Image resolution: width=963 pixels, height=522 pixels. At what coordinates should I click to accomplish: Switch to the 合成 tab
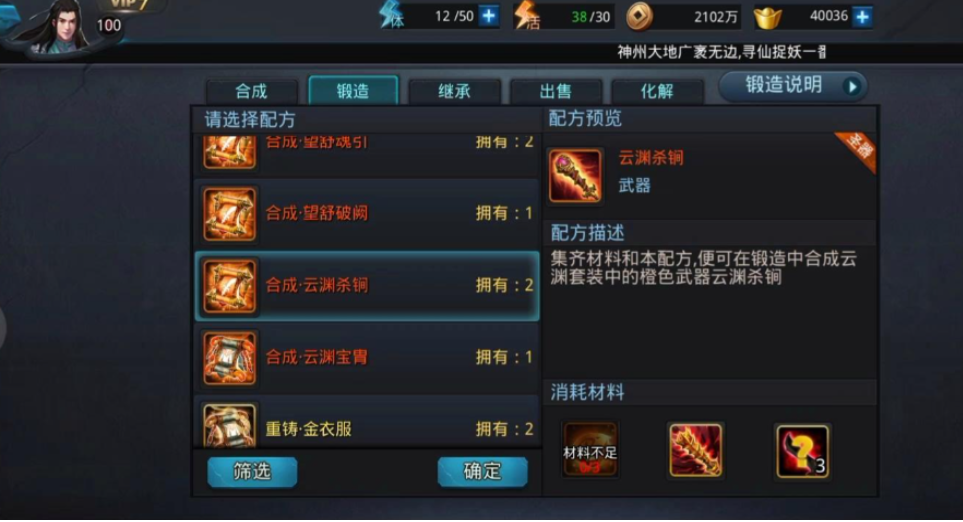point(251,92)
